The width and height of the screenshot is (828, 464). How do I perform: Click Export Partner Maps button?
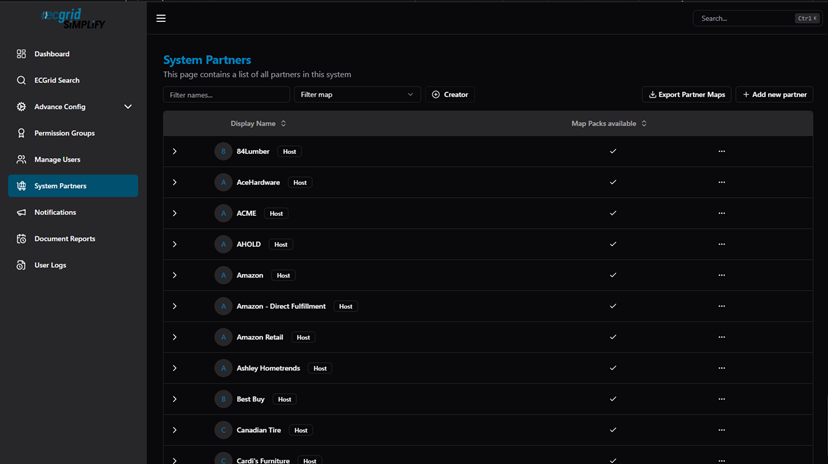coord(686,94)
